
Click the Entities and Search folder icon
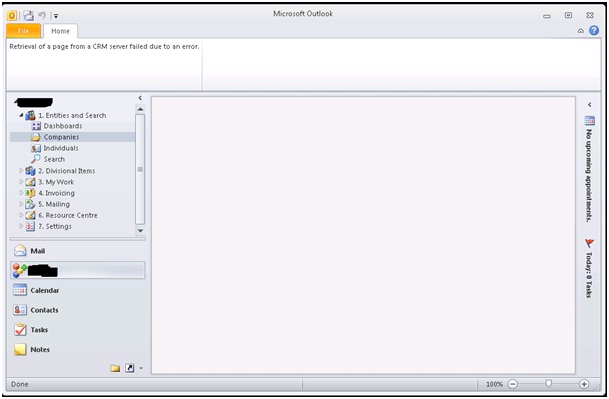pos(30,115)
